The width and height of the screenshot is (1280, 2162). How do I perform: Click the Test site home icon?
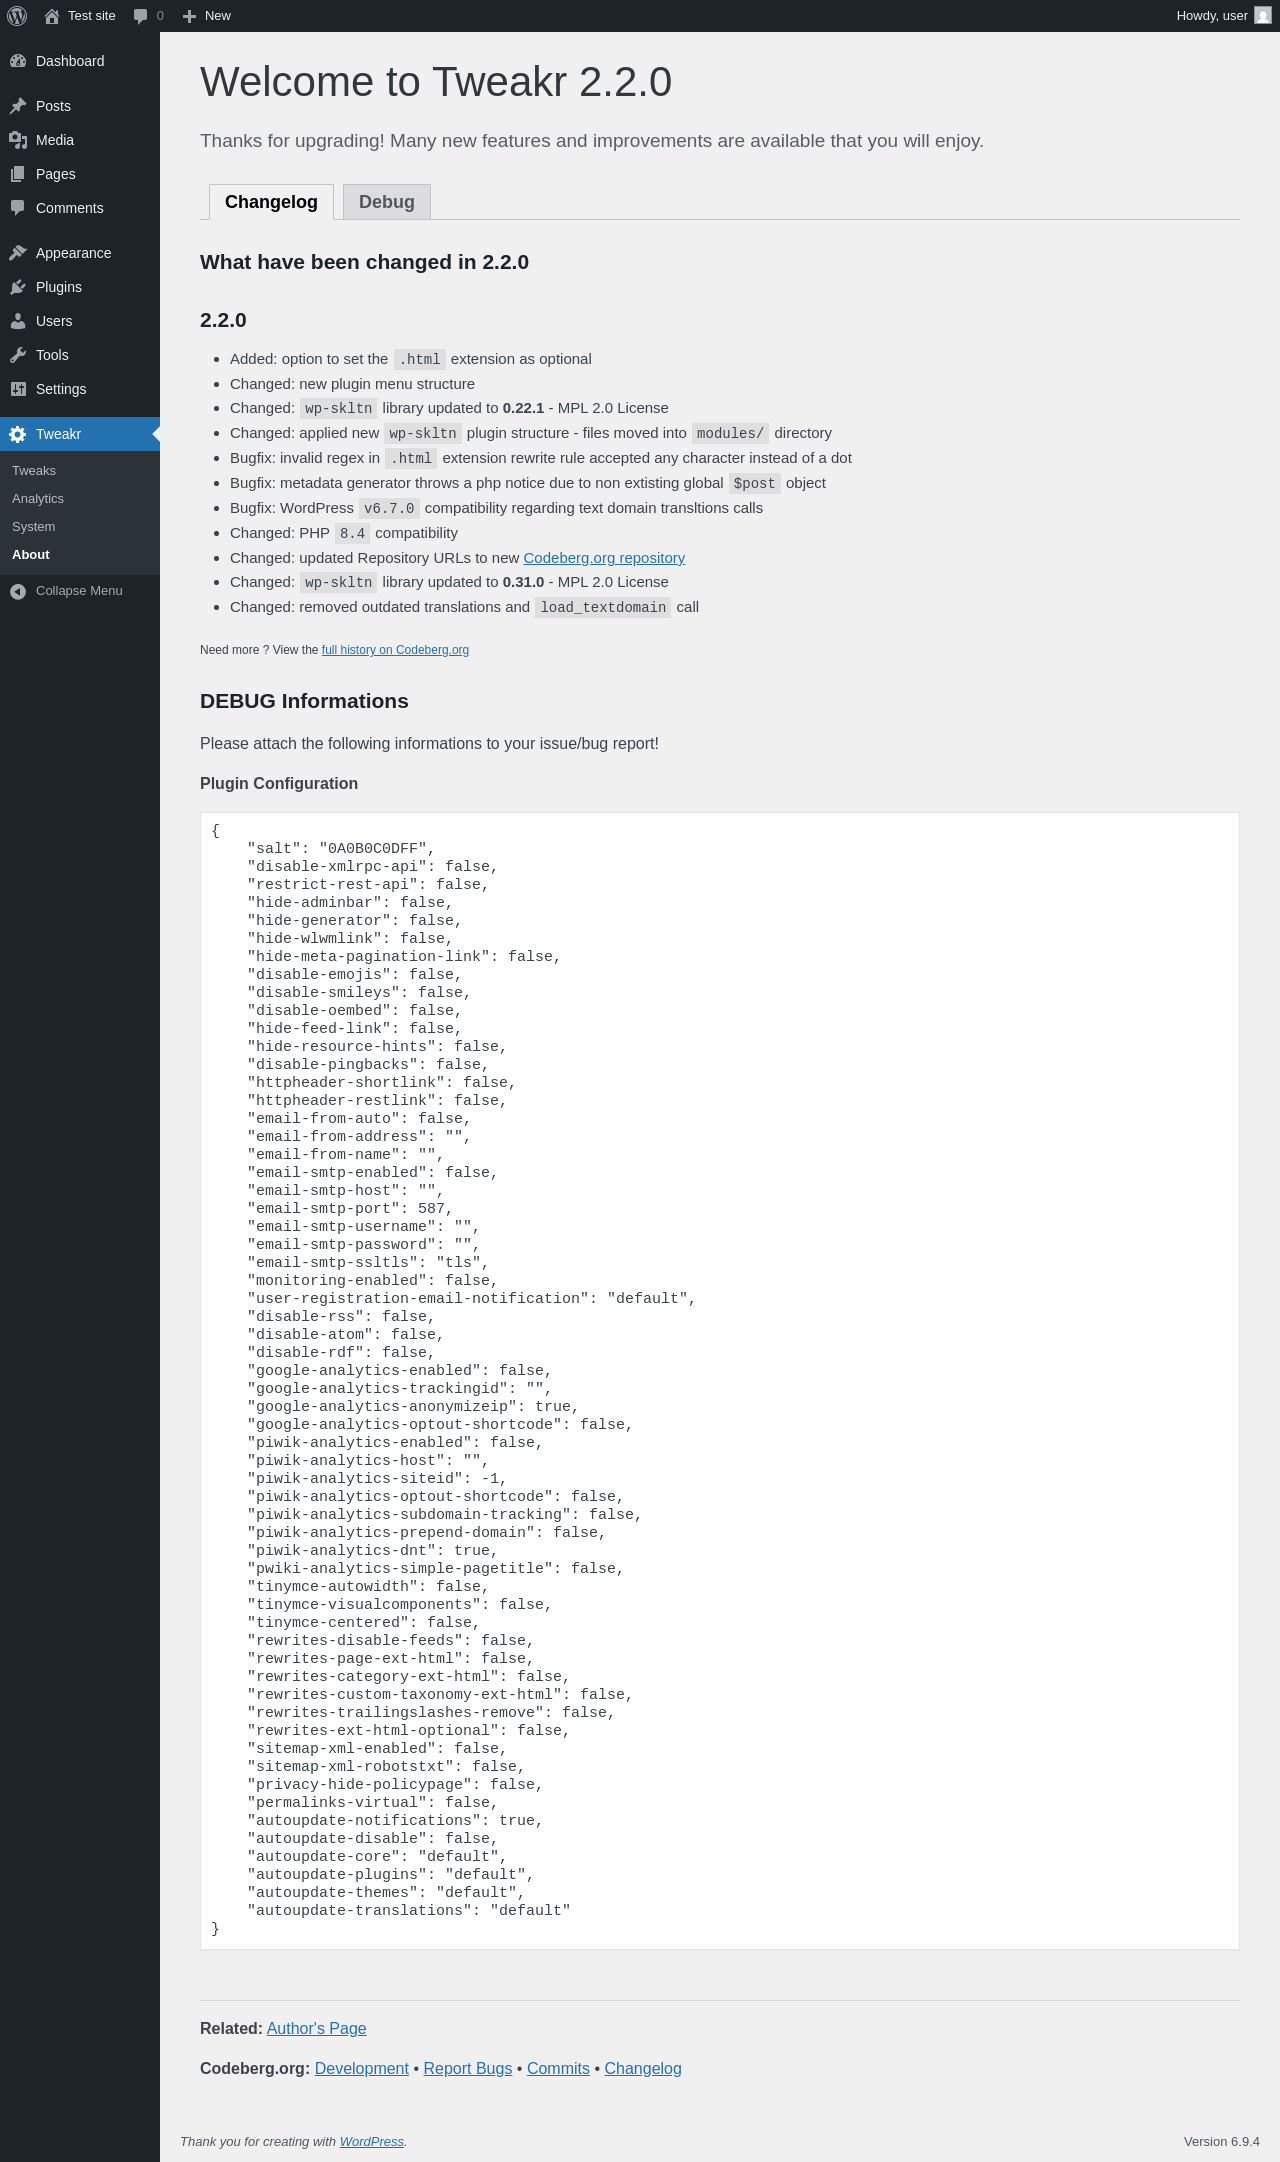52,16
